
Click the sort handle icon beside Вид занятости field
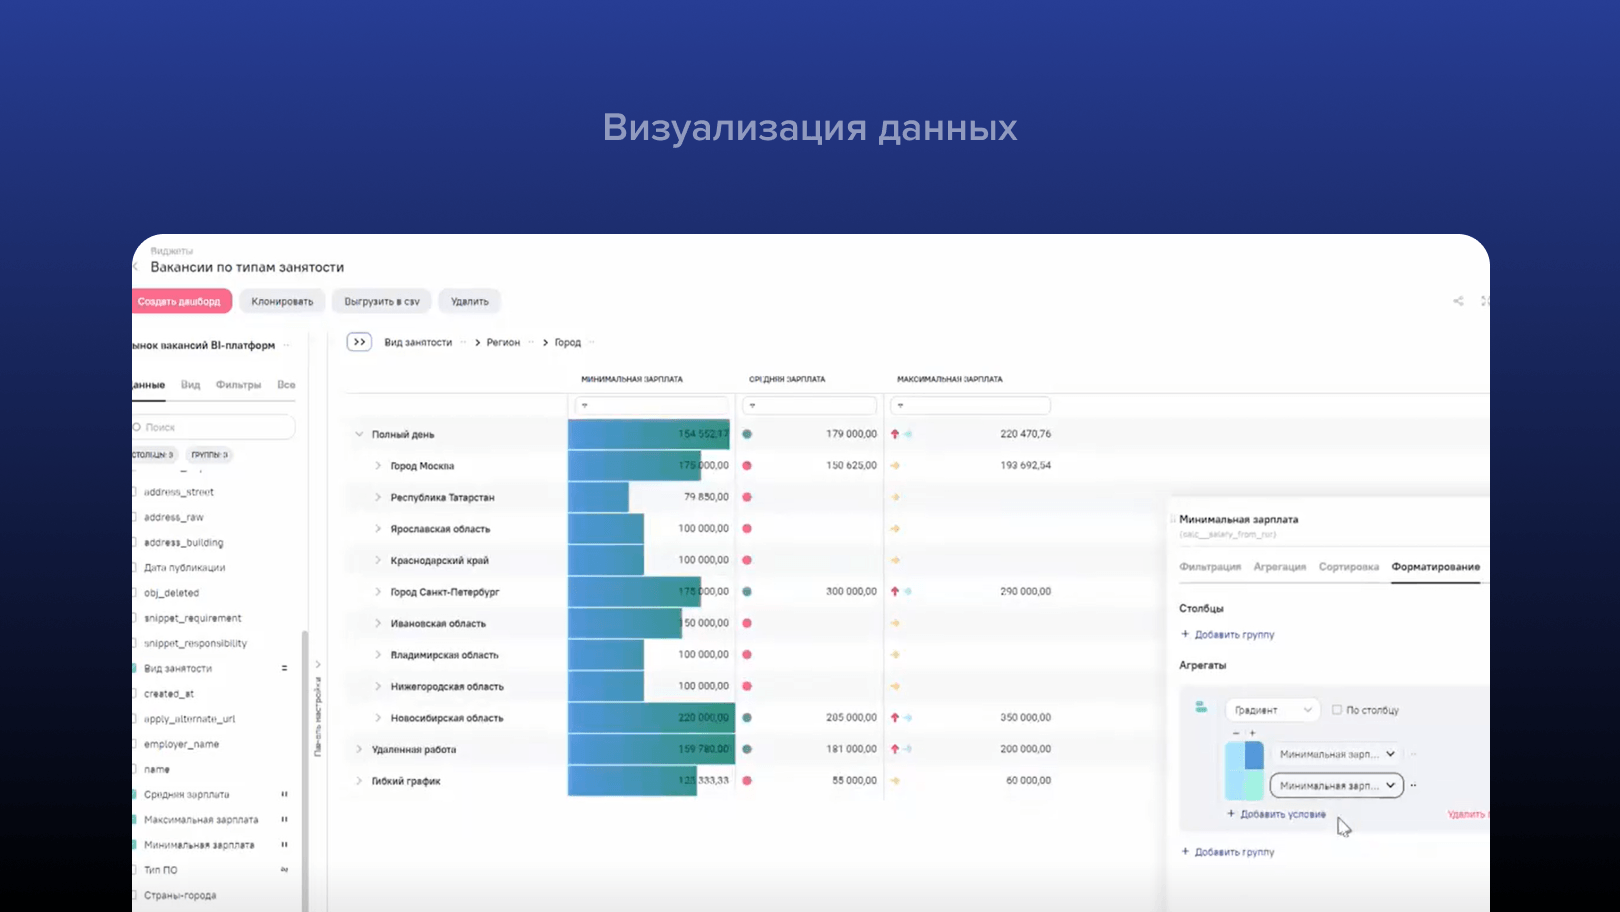click(x=284, y=668)
